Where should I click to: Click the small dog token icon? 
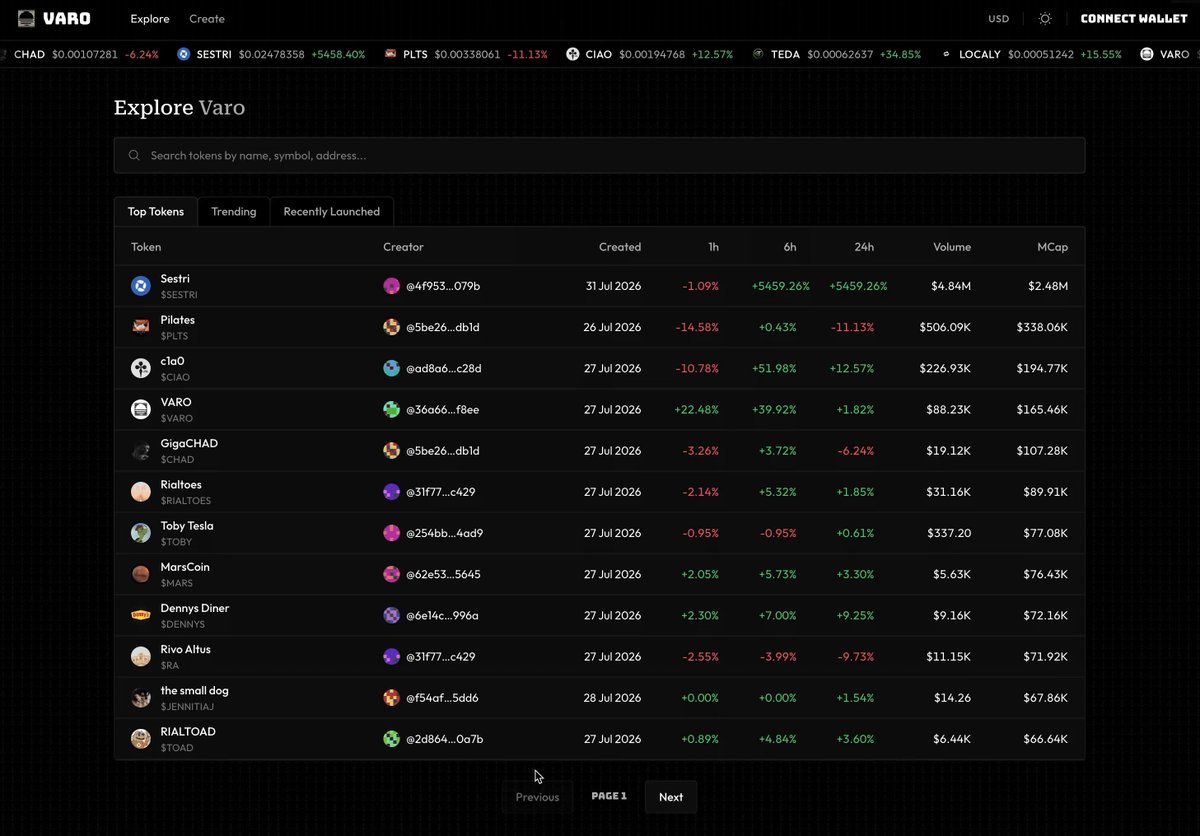[x=141, y=698]
